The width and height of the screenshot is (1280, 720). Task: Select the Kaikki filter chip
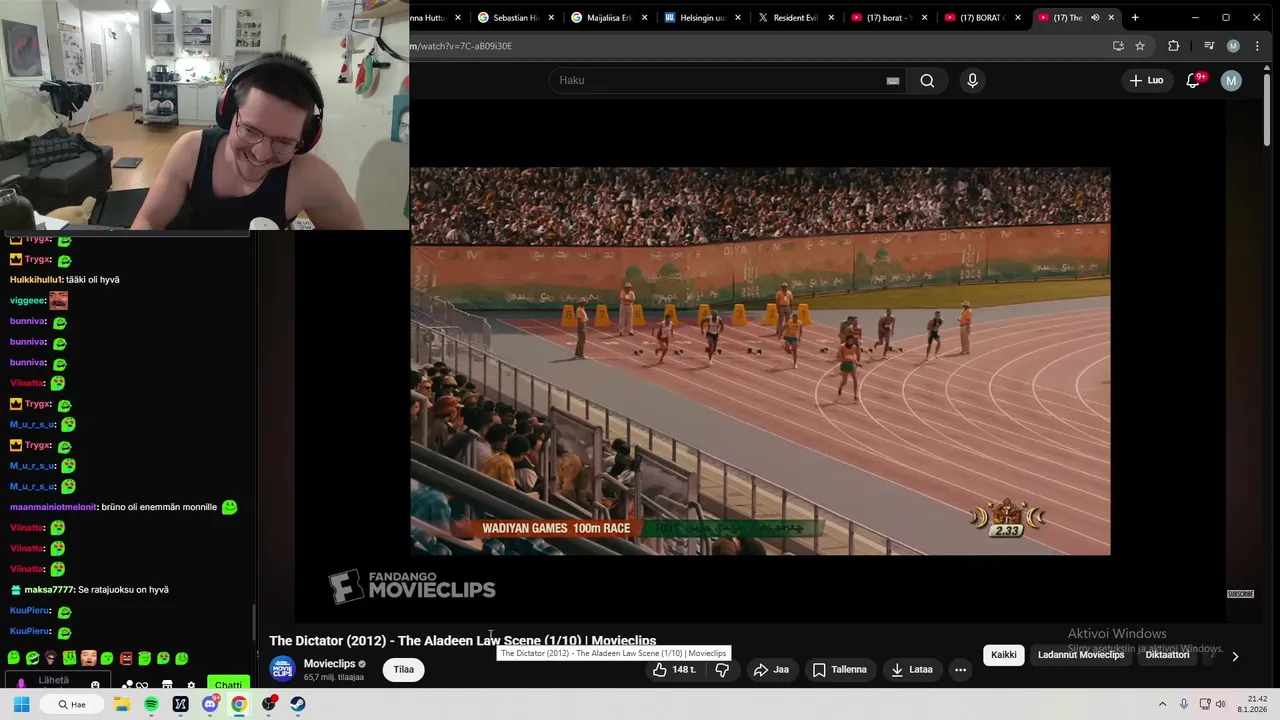(1003, 655)
